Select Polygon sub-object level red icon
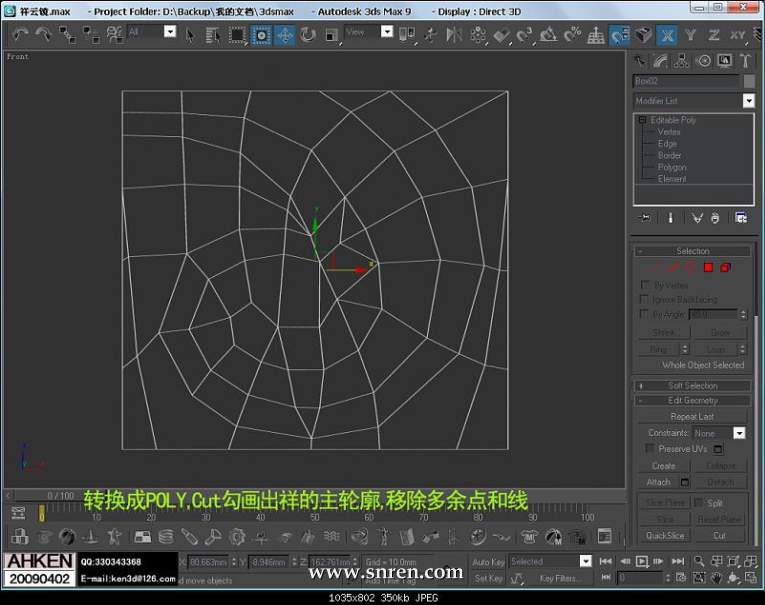Viewport: 765px width, 605px height. click(x=708, y=267)
